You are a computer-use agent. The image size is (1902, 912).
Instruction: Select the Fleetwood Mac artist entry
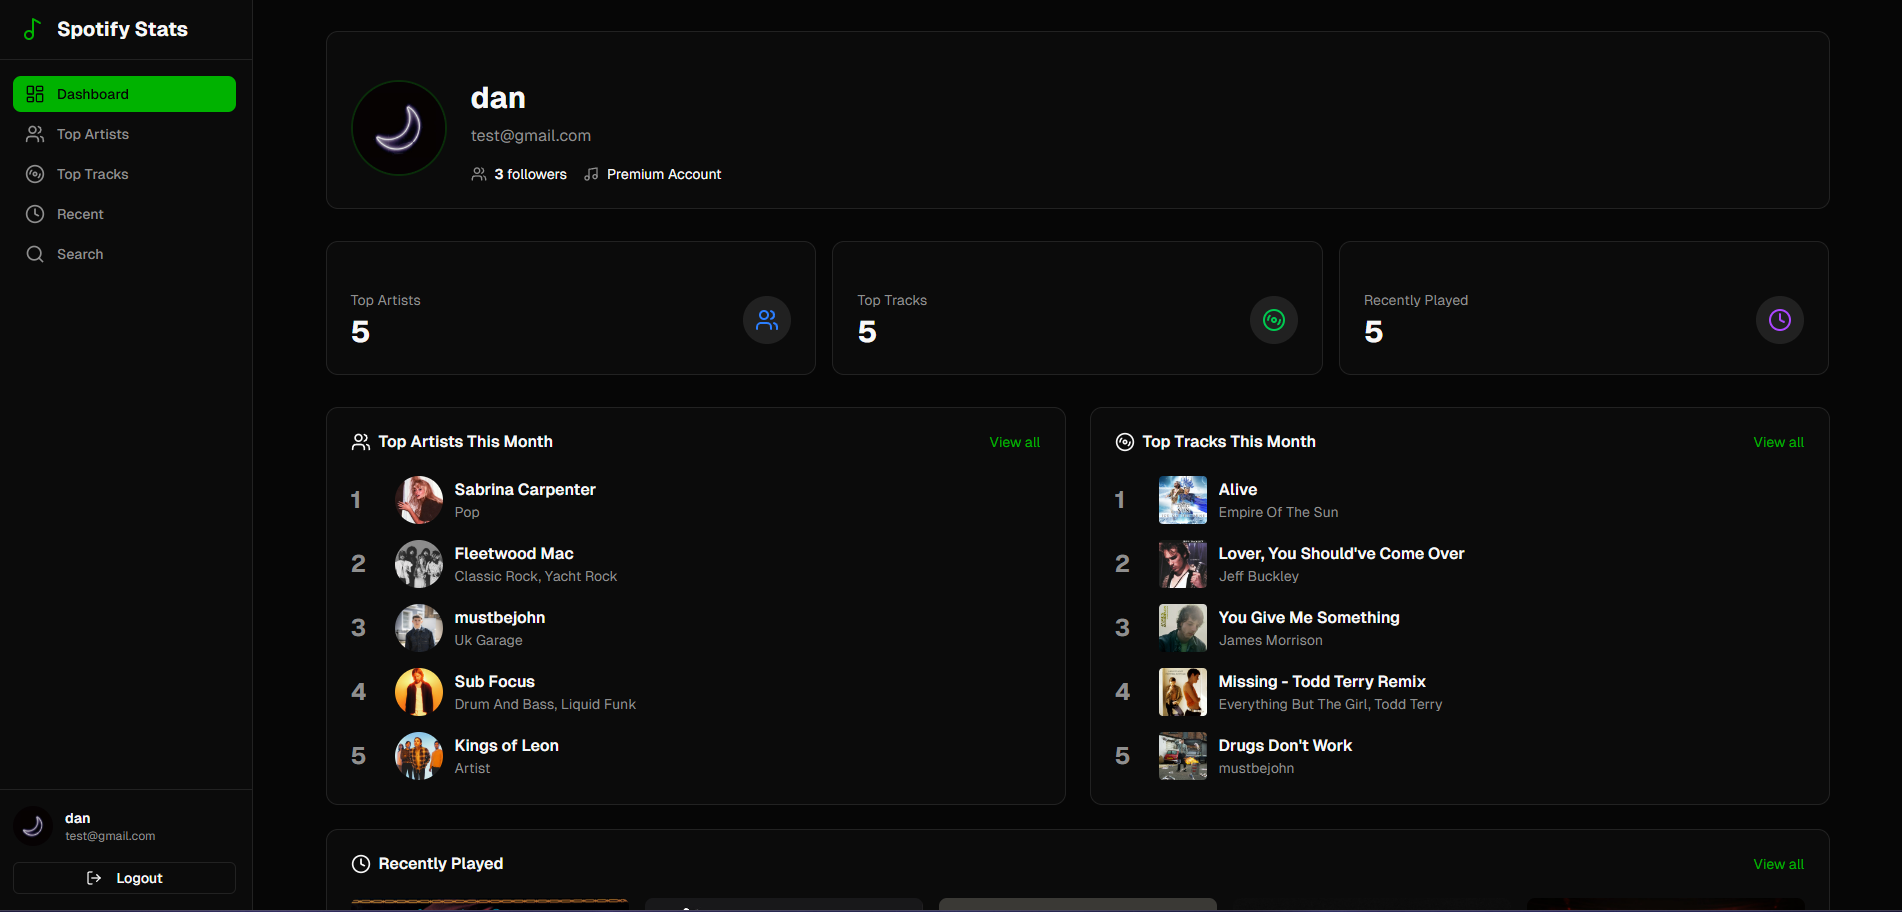click(x=513, y=554)
